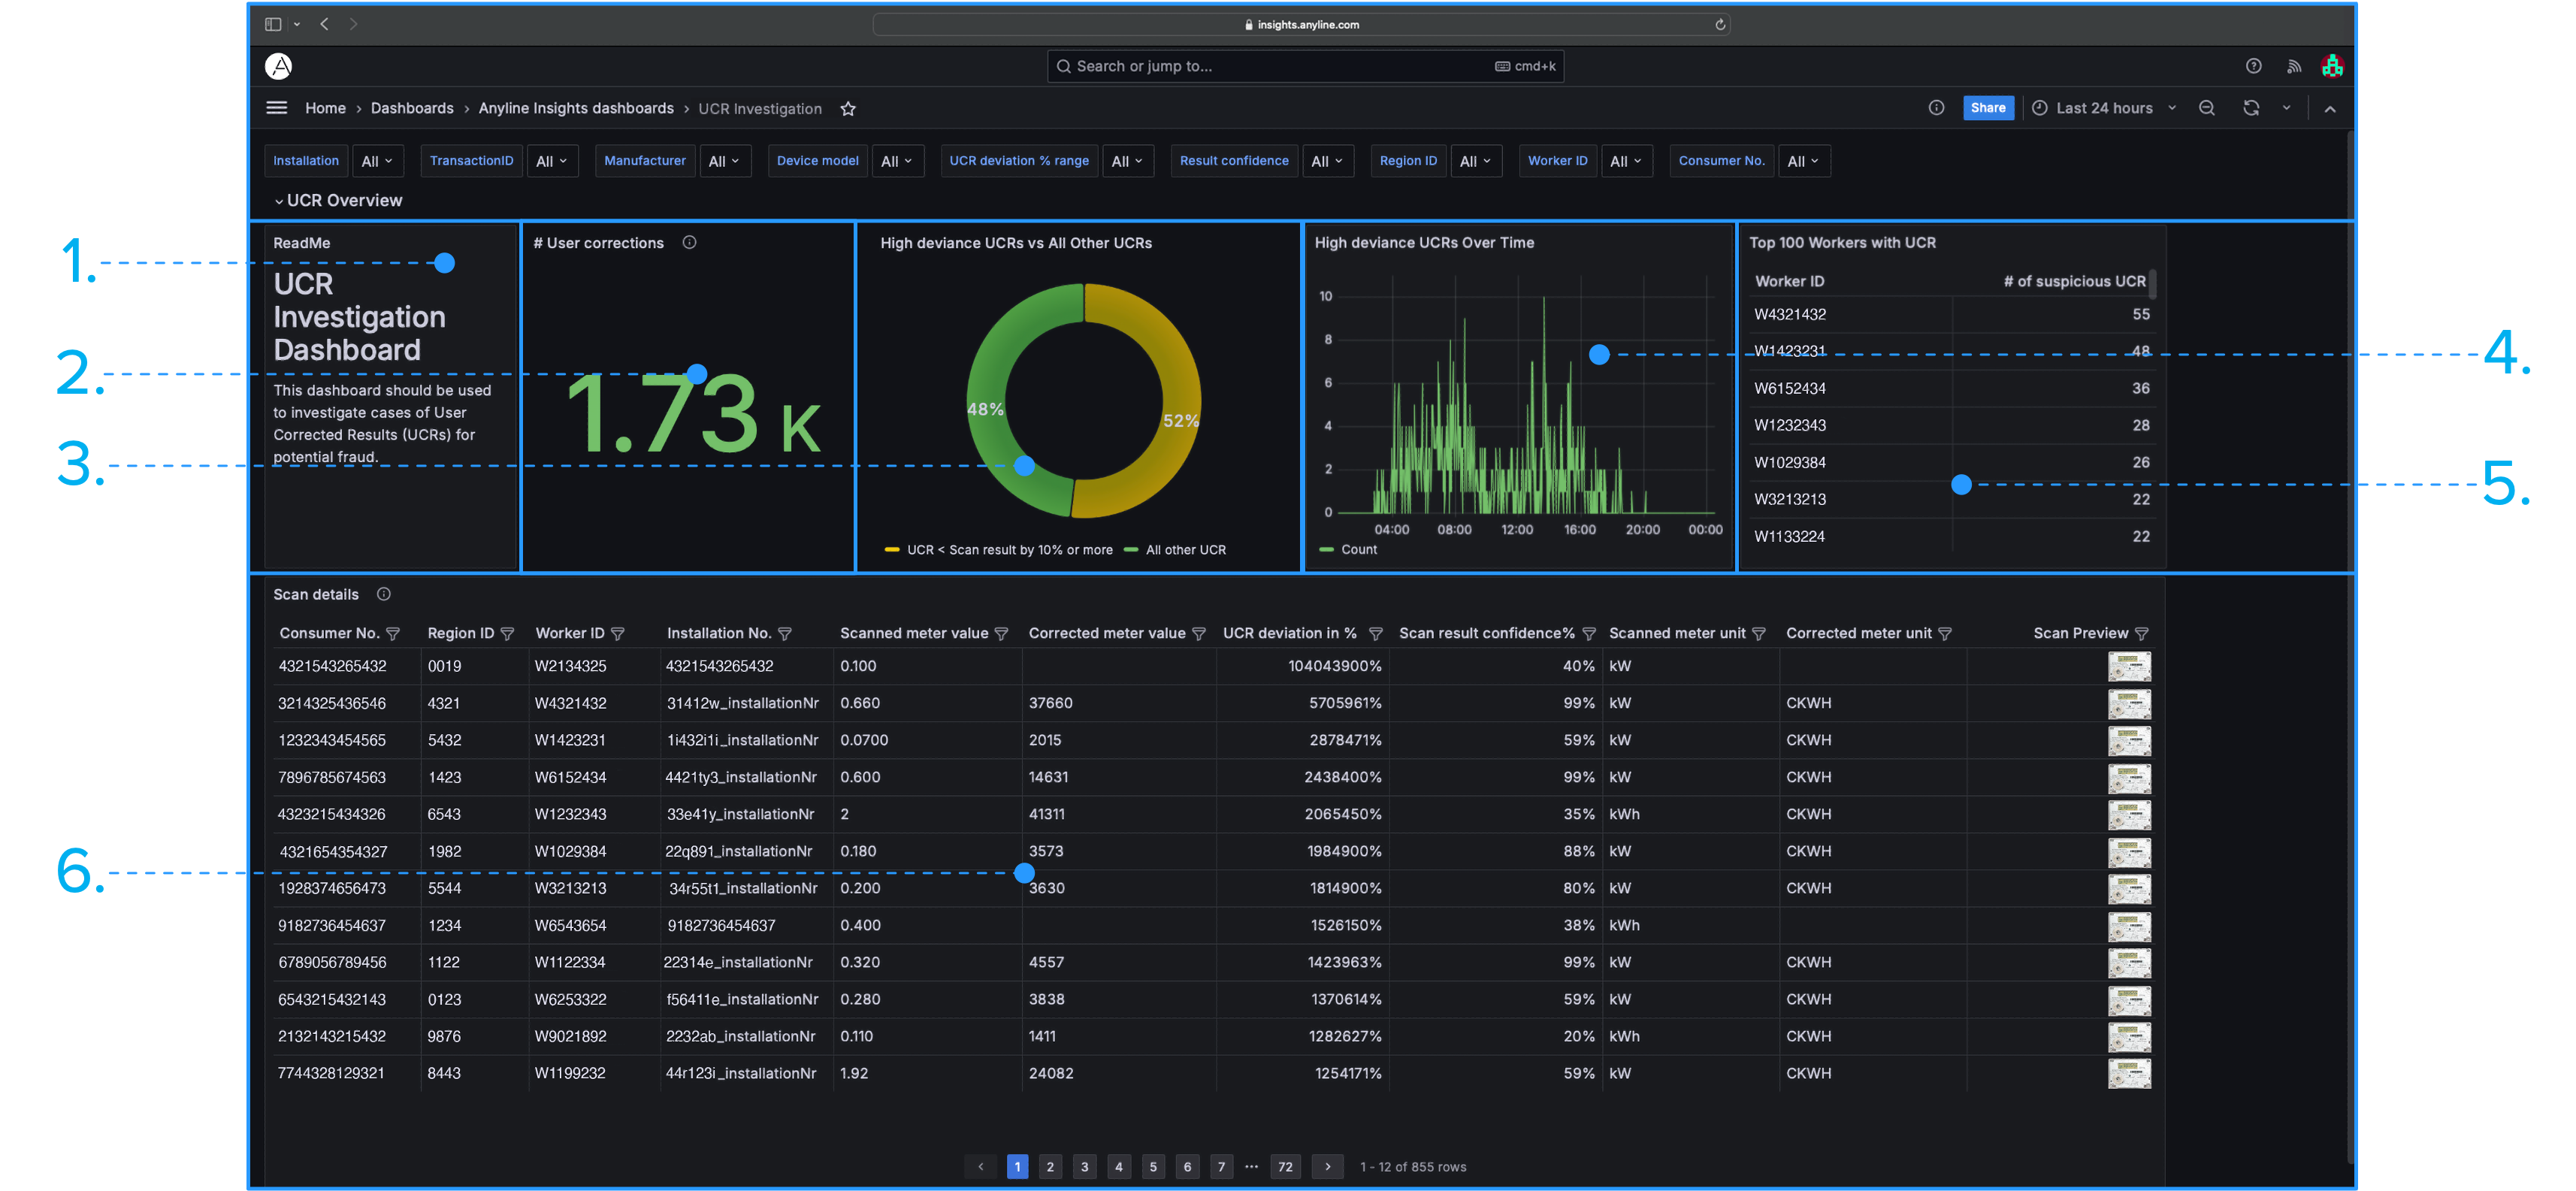The image size is (2576, 1191).
Task: Open the help question mark icon
Action: coord(2253,66)
